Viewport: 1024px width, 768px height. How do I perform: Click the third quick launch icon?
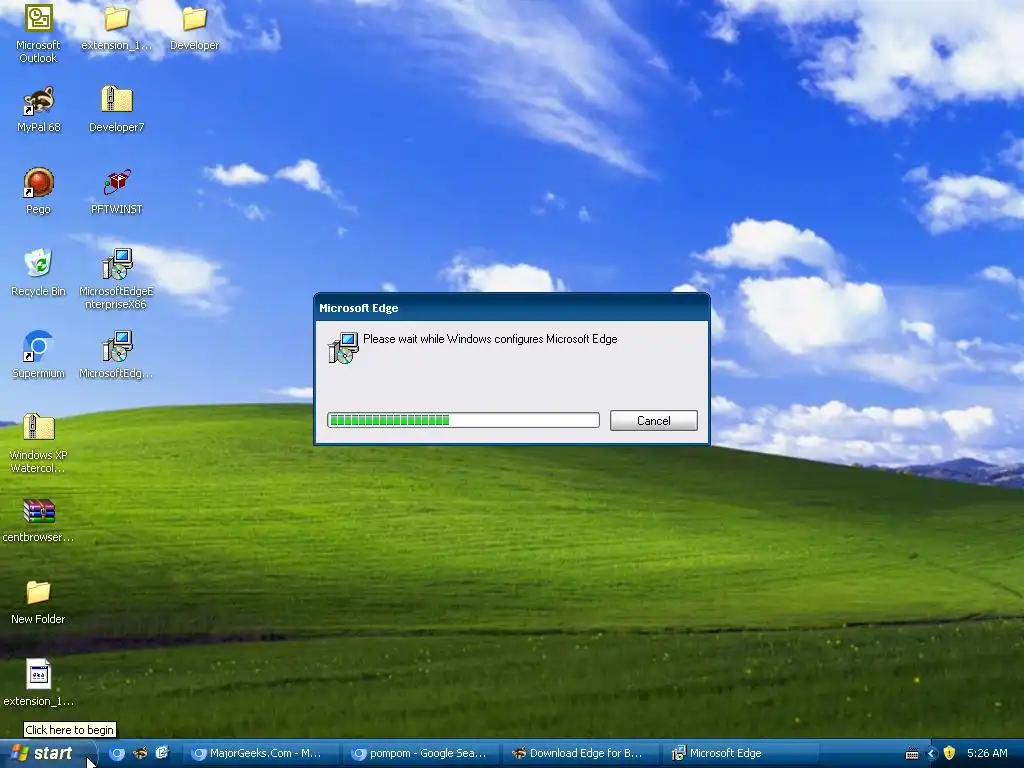tap(162, 753)
